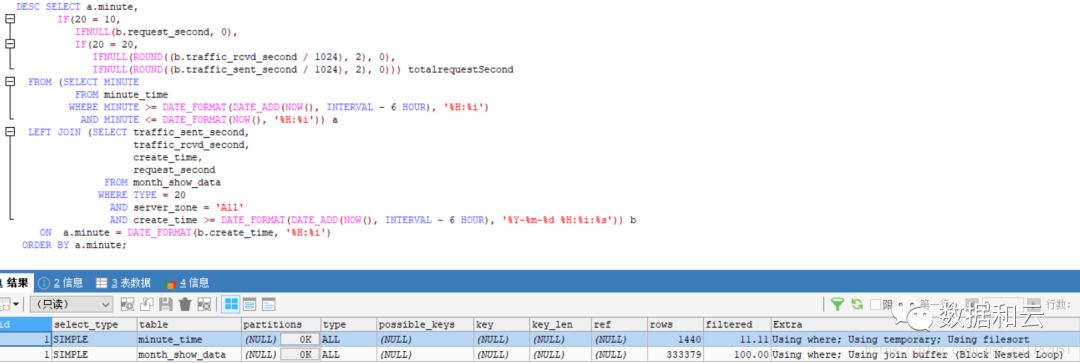Click 'DESC SELECT a.minute,' first code line

pyautogui.click(x=77, y=7)
